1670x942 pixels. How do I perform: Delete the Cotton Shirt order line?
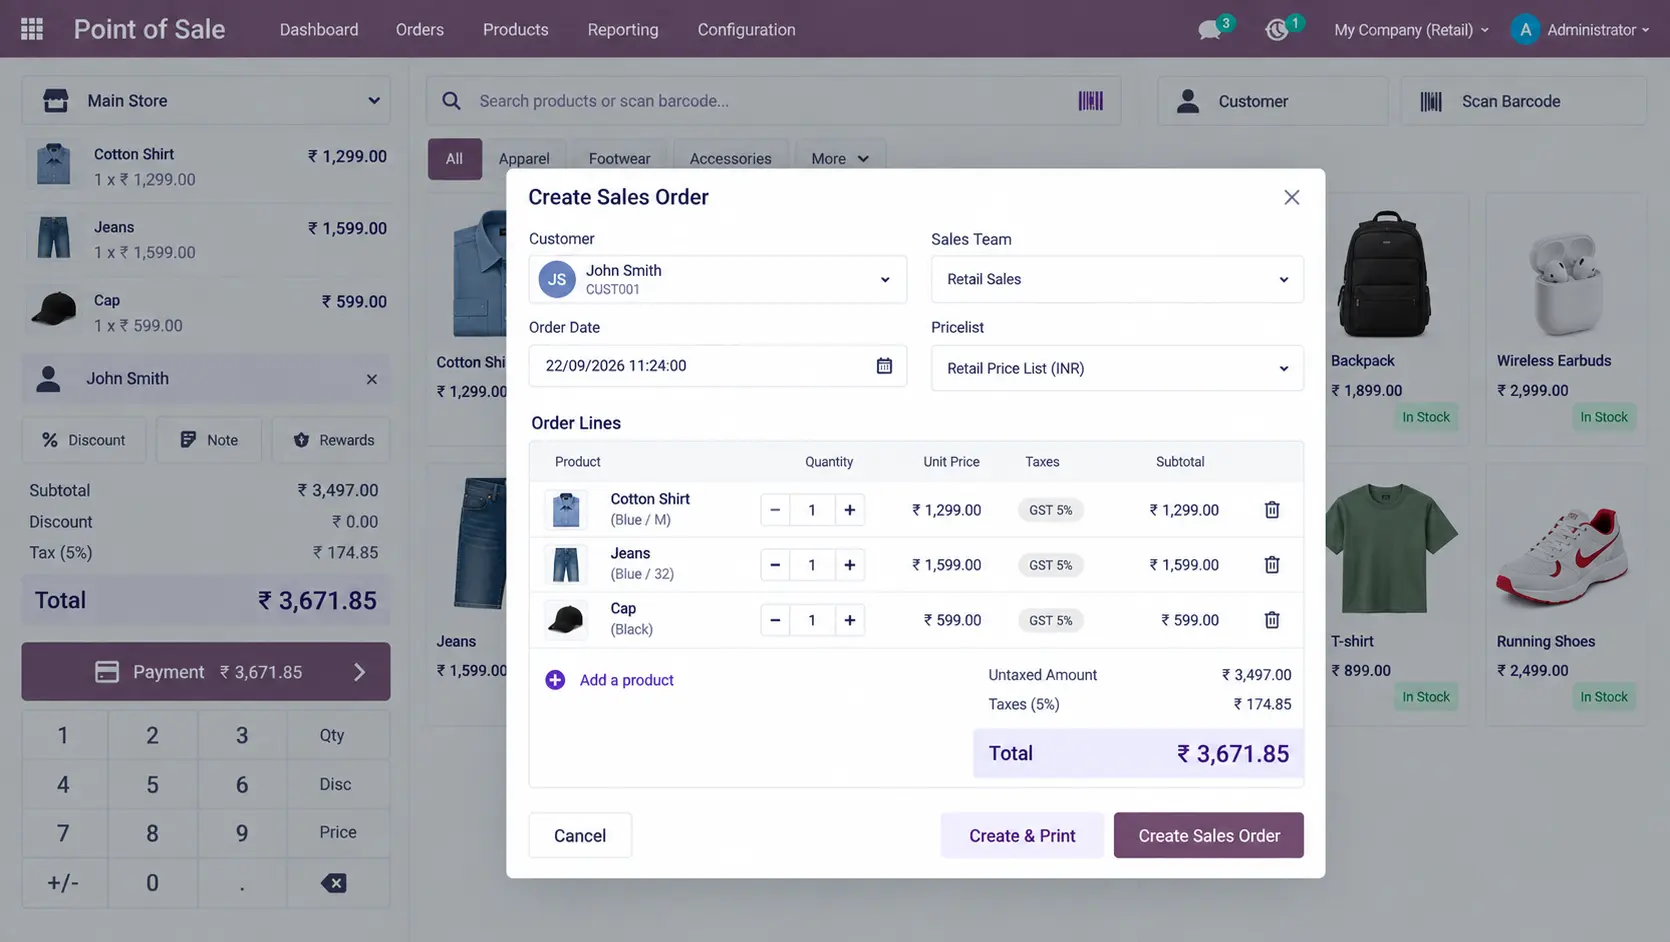coord(1272,510)
